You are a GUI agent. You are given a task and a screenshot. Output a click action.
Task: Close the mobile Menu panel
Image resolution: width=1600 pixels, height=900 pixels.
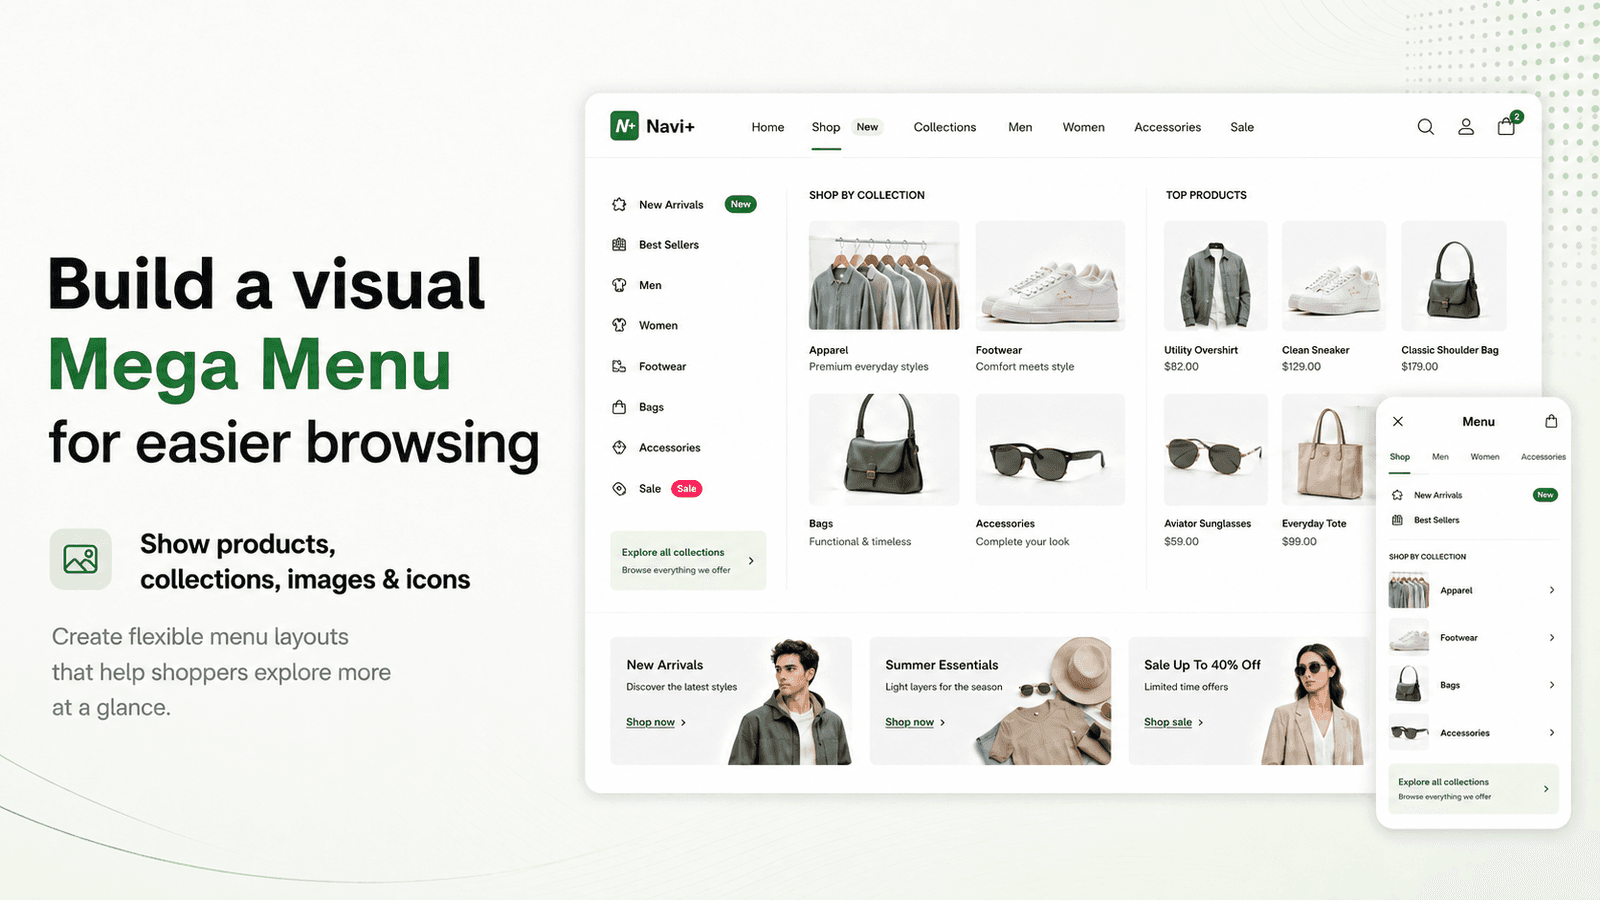[1398, 422]
